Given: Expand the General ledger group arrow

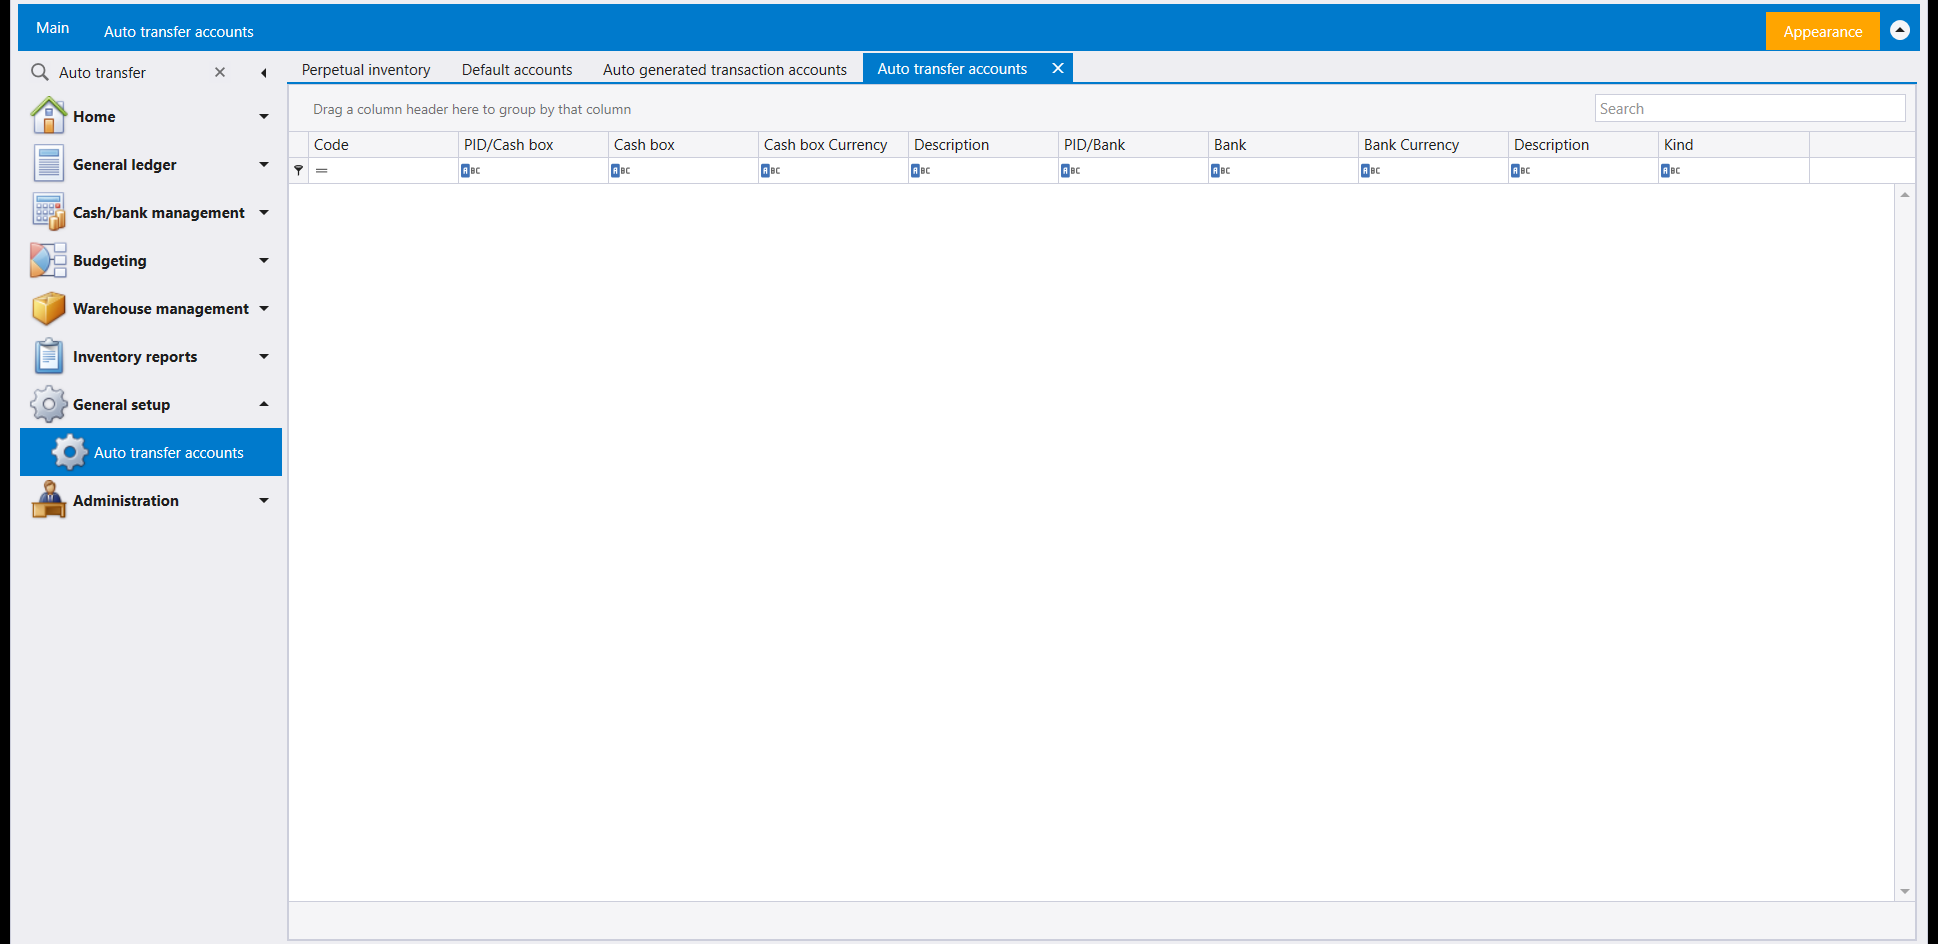Looking at the screenshot, I should tap(264, 165).
